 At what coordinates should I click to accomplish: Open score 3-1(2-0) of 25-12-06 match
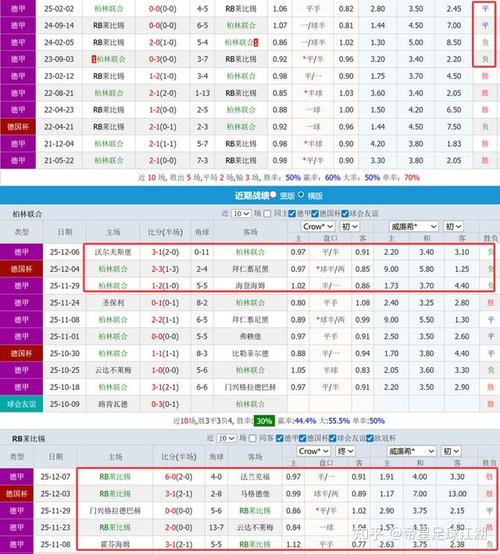[165, 252]
